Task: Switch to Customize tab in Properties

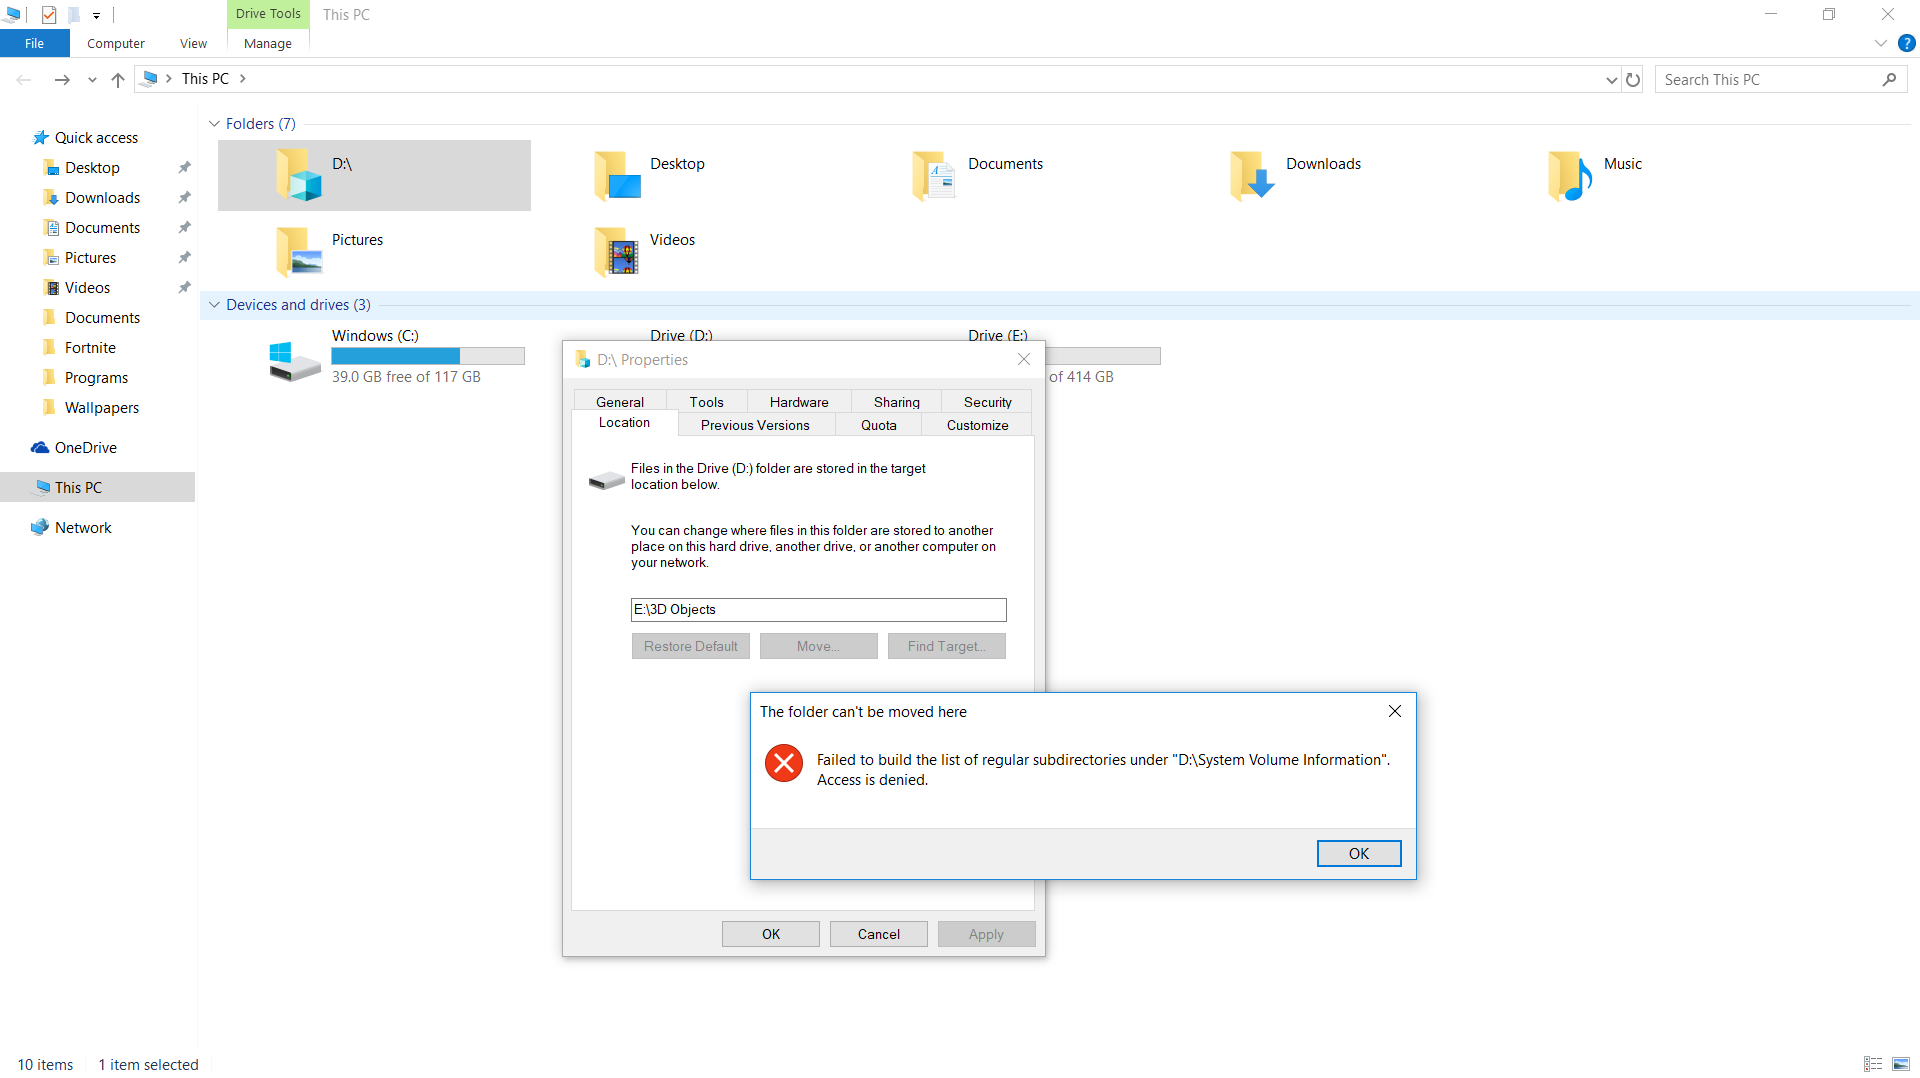Action: 978,425
